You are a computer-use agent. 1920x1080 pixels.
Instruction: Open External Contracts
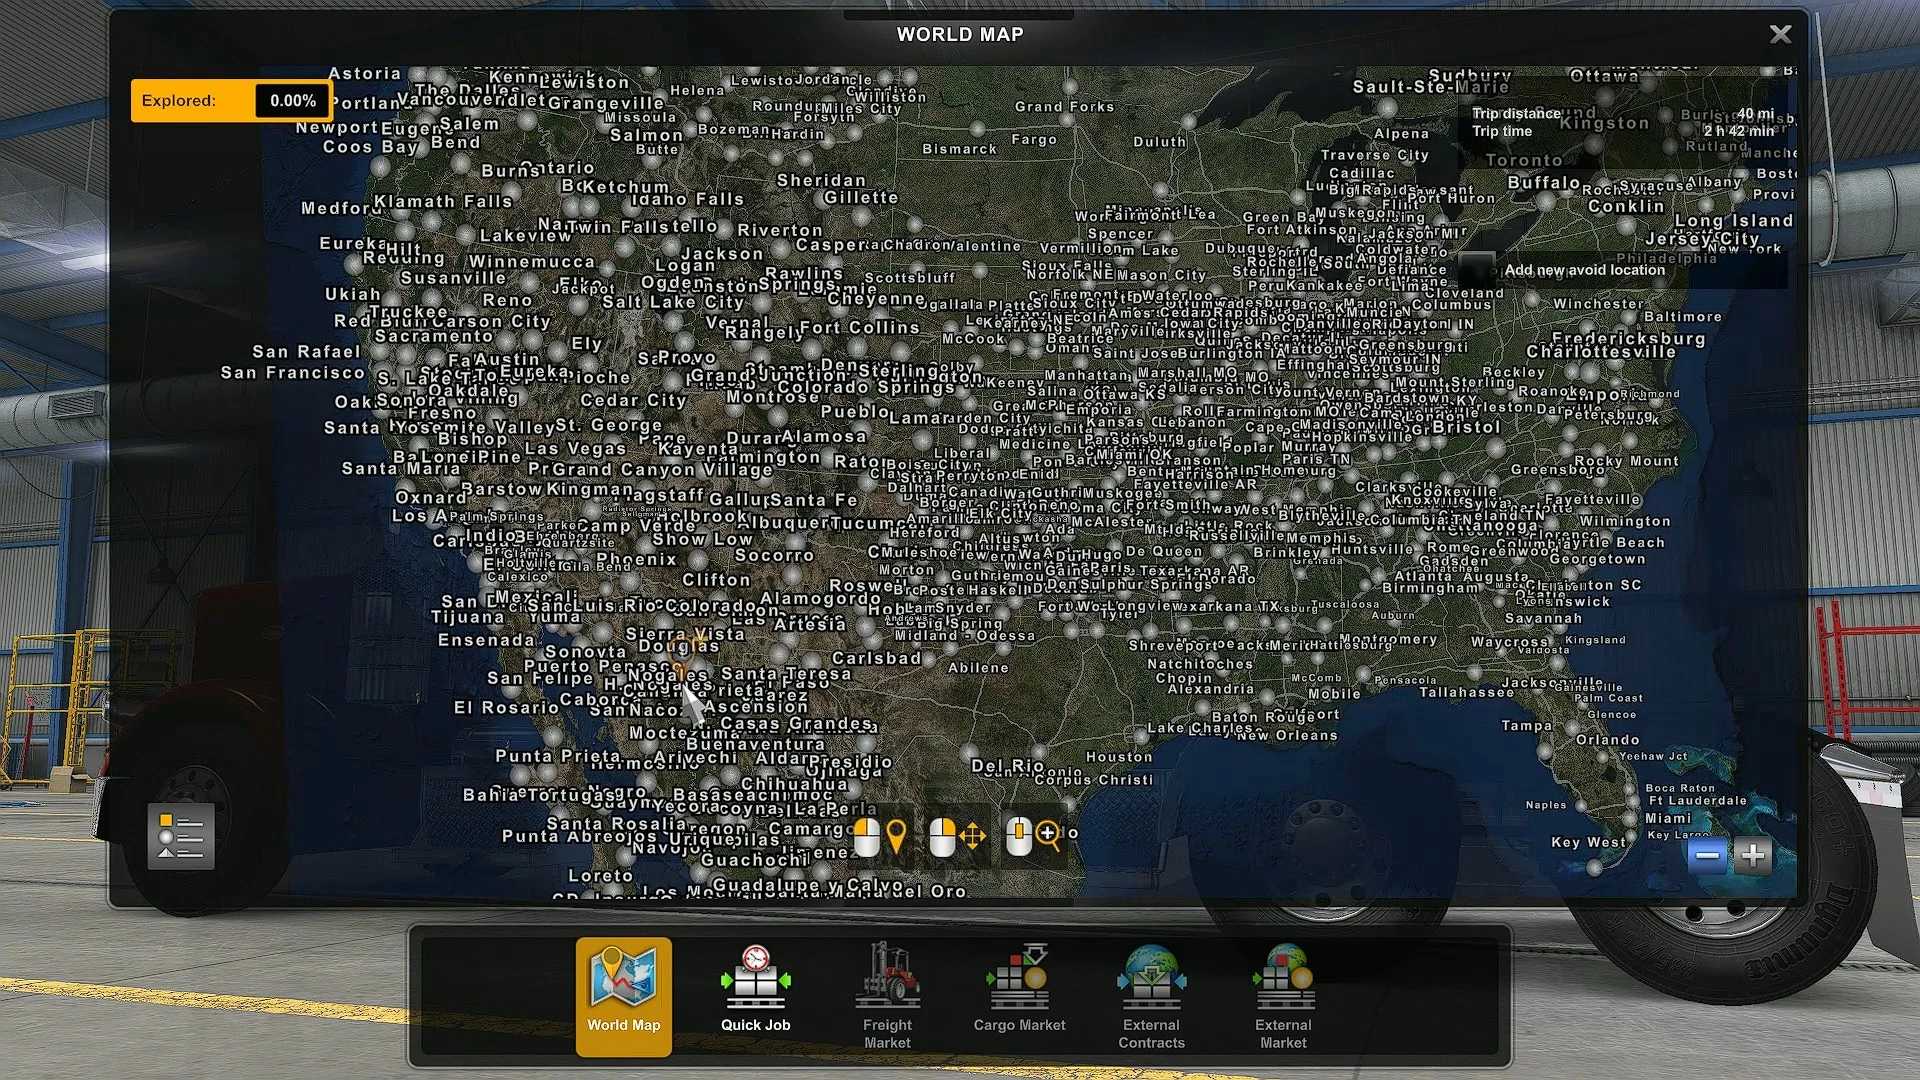pos(1151,995)
